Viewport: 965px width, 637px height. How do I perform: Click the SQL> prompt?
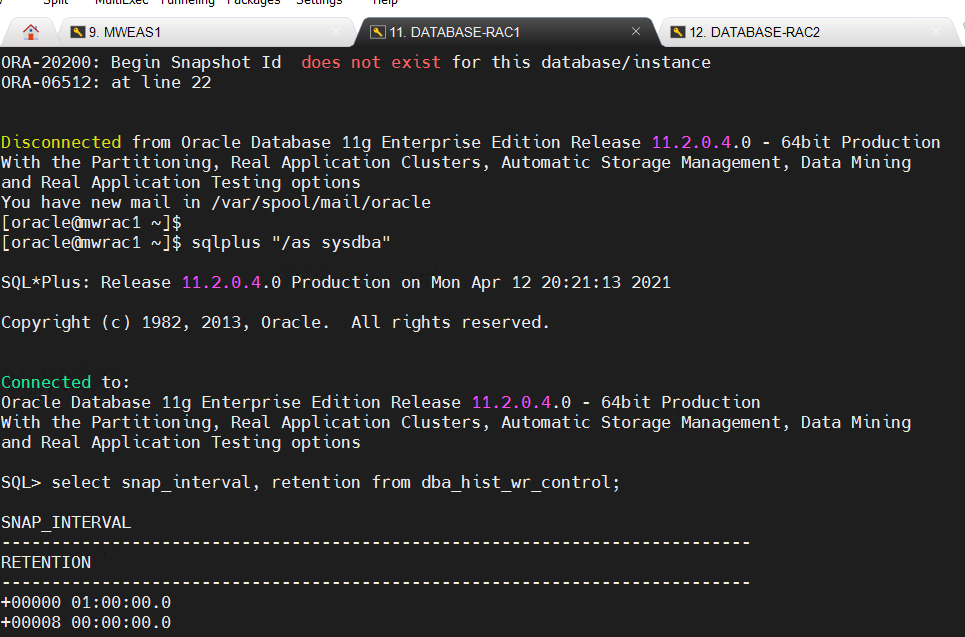(x=21, y=483)
